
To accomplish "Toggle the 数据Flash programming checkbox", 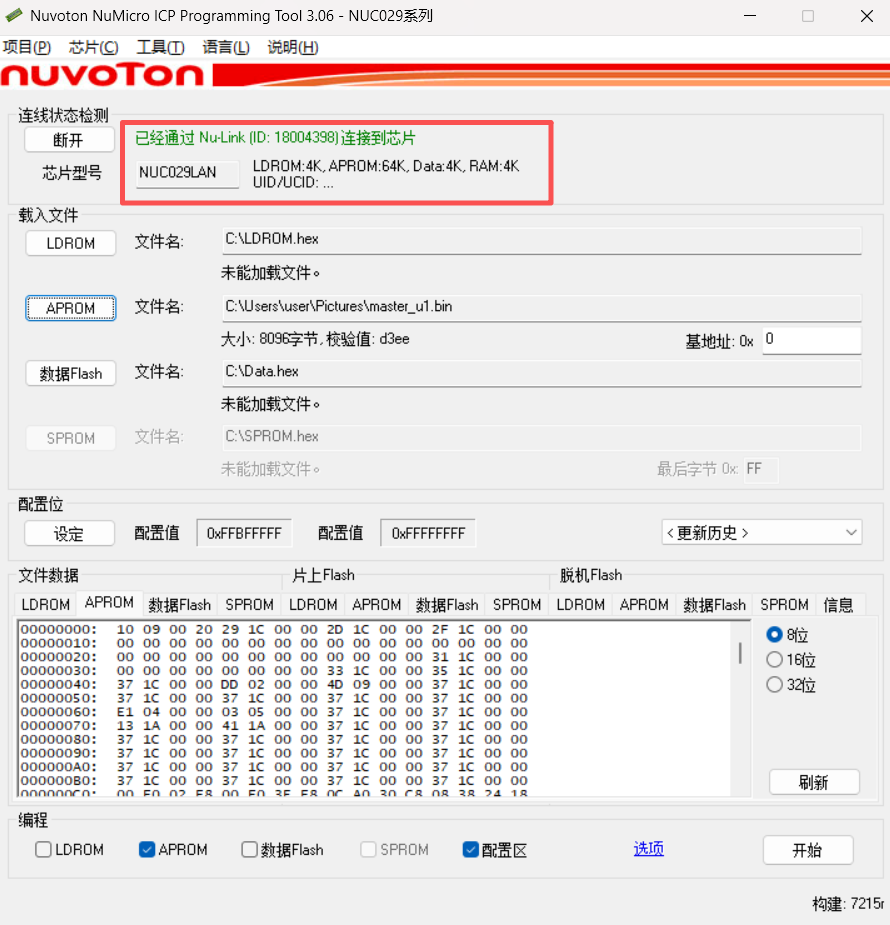I will click(250, 850).
